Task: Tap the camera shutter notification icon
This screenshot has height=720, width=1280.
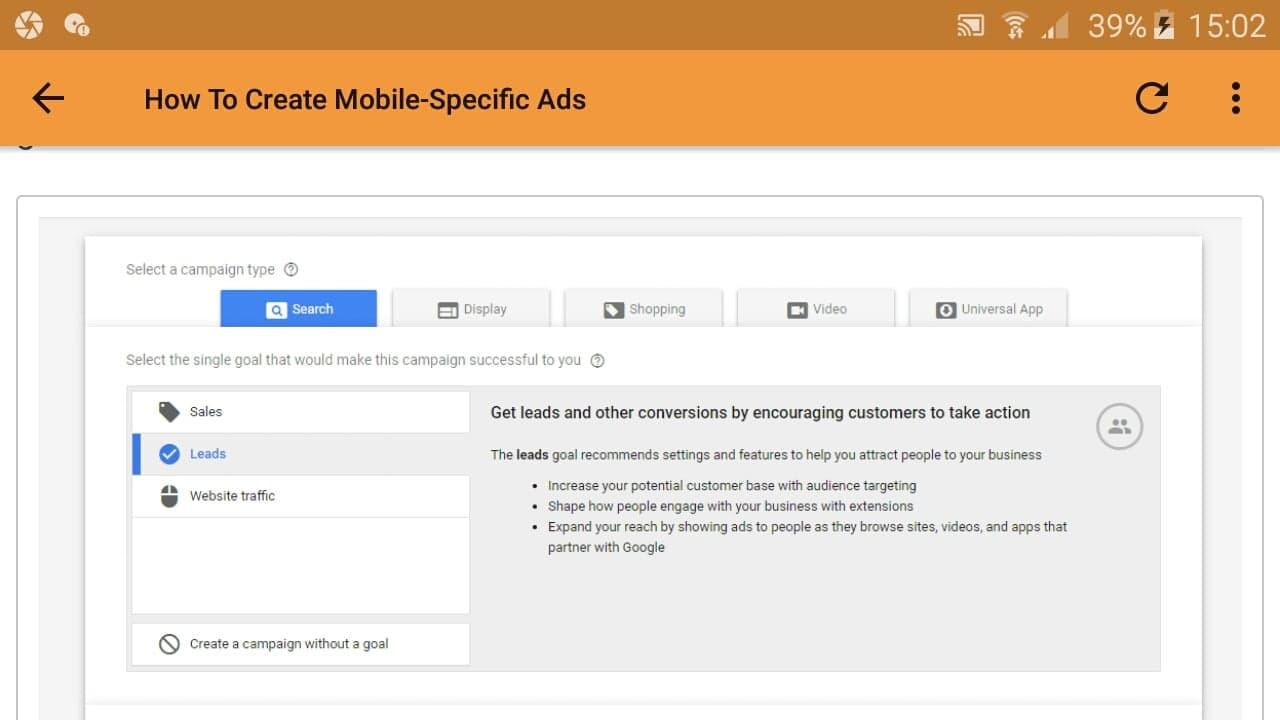Action: [x=29, y=25]
